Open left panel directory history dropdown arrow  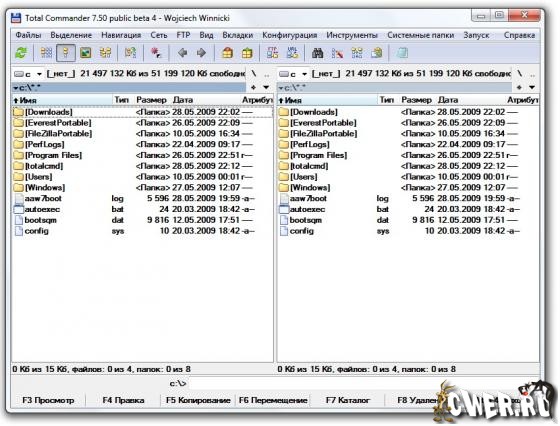click(x=266, y=87)
